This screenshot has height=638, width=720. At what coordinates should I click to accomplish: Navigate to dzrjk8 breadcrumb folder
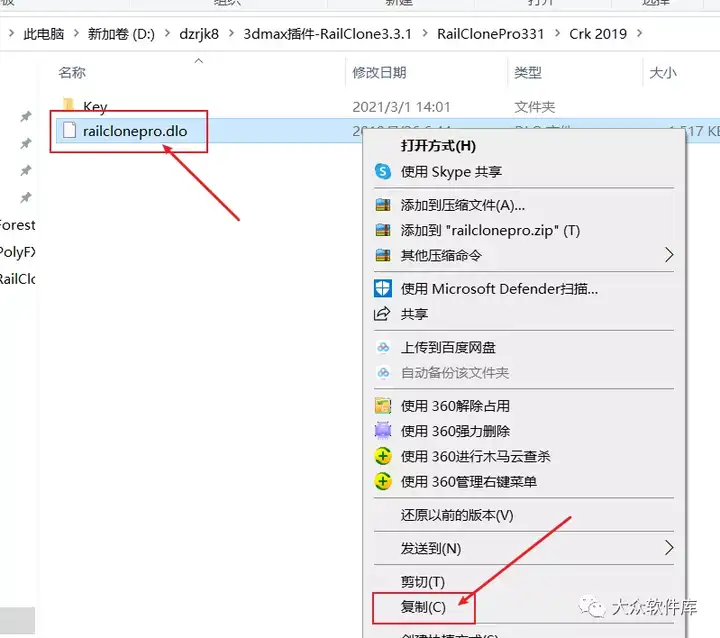click(199, 34)
